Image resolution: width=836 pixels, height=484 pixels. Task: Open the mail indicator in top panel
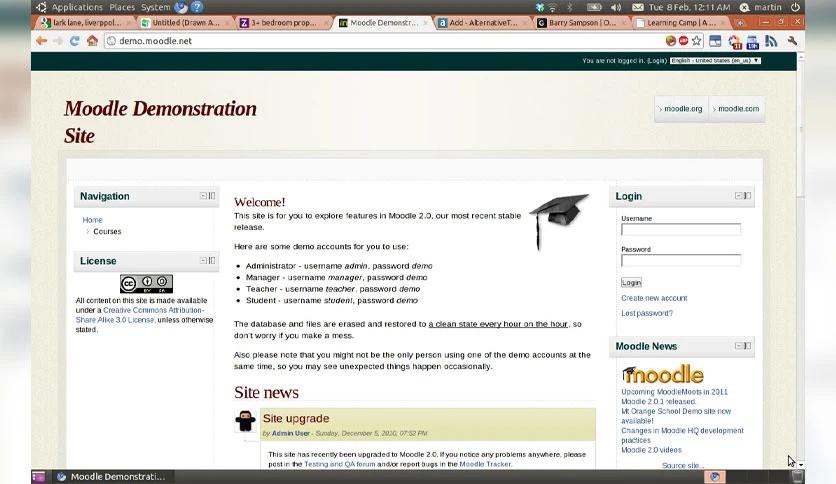(638, 7)
